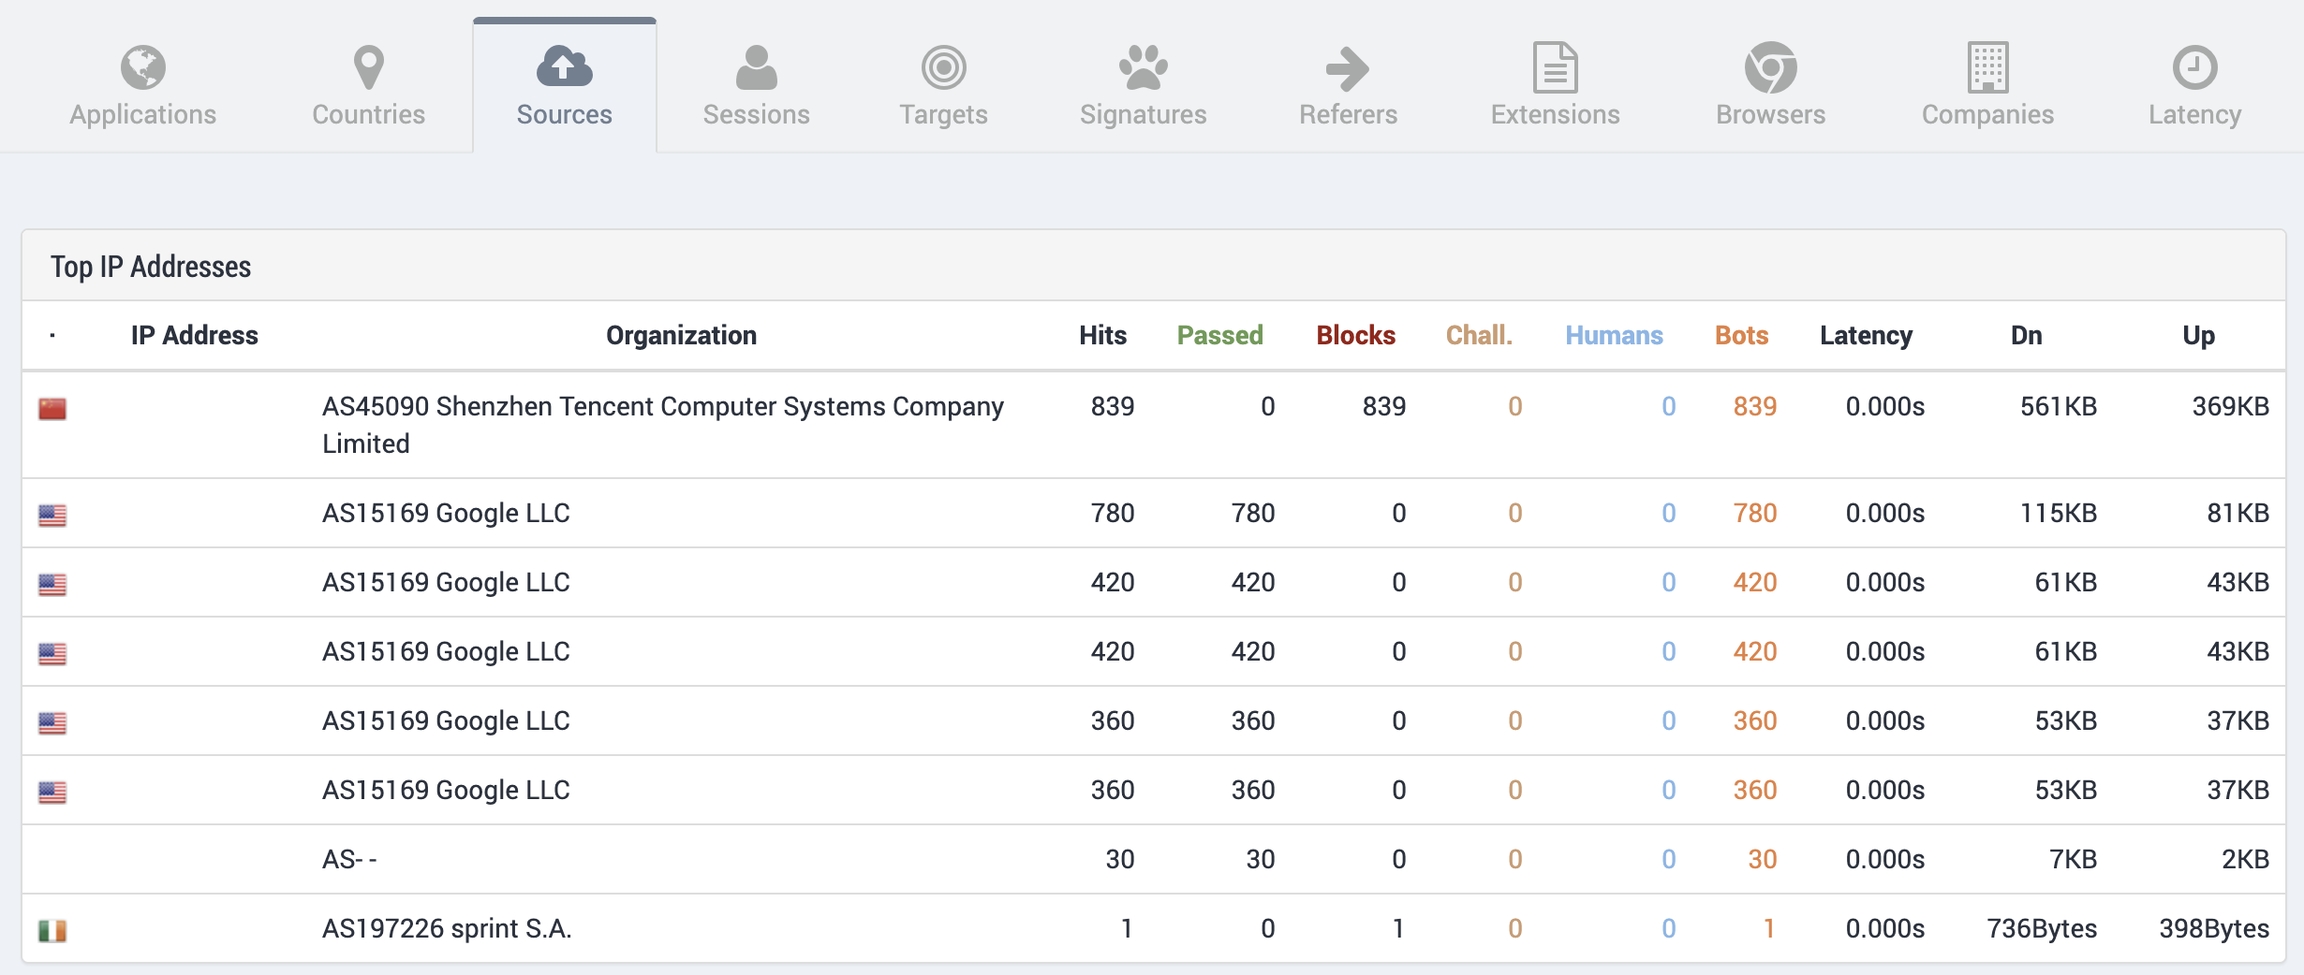Click the Companies building icon
Viewport: 2304px width, 975px height.
1987,67
